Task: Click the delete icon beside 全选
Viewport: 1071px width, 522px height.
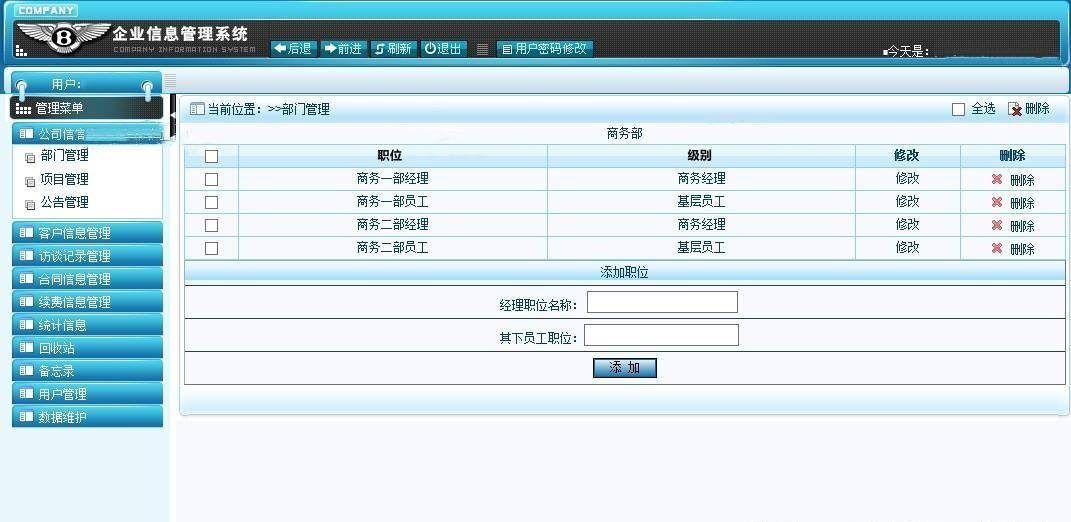Action: [x=1015, y=109]
